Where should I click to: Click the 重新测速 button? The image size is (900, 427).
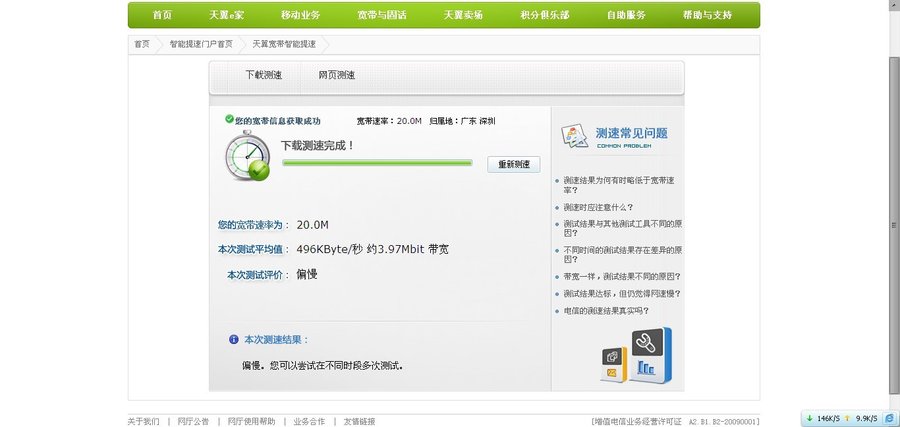(514, 164)
